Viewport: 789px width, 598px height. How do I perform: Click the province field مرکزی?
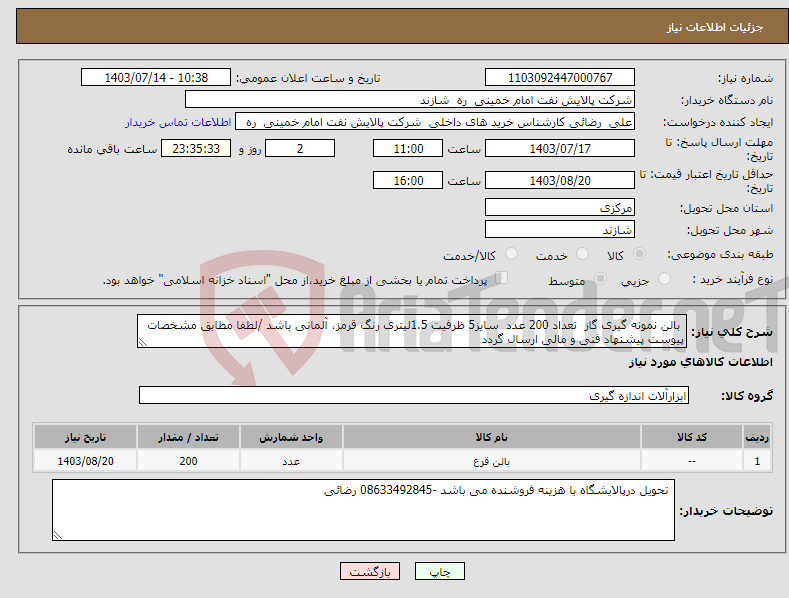coord(560,207)
